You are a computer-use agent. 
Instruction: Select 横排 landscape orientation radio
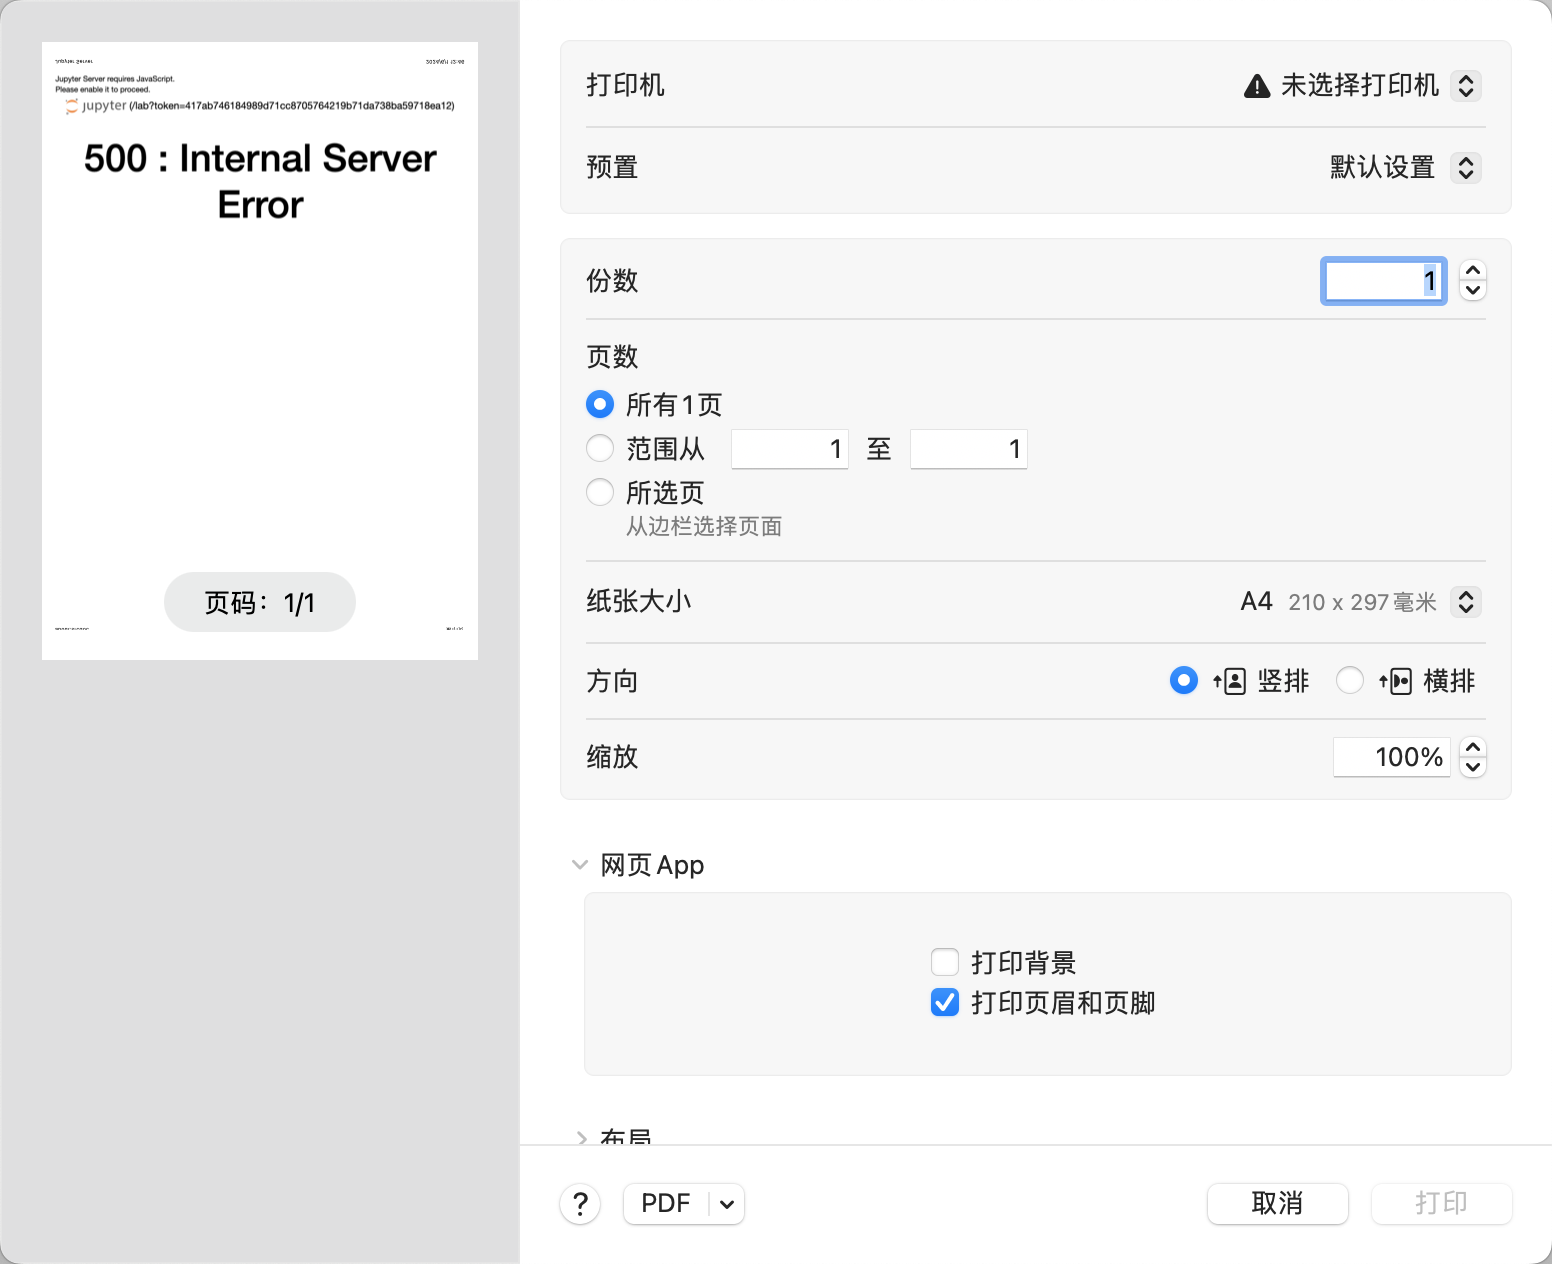(x=1350, y=681)
